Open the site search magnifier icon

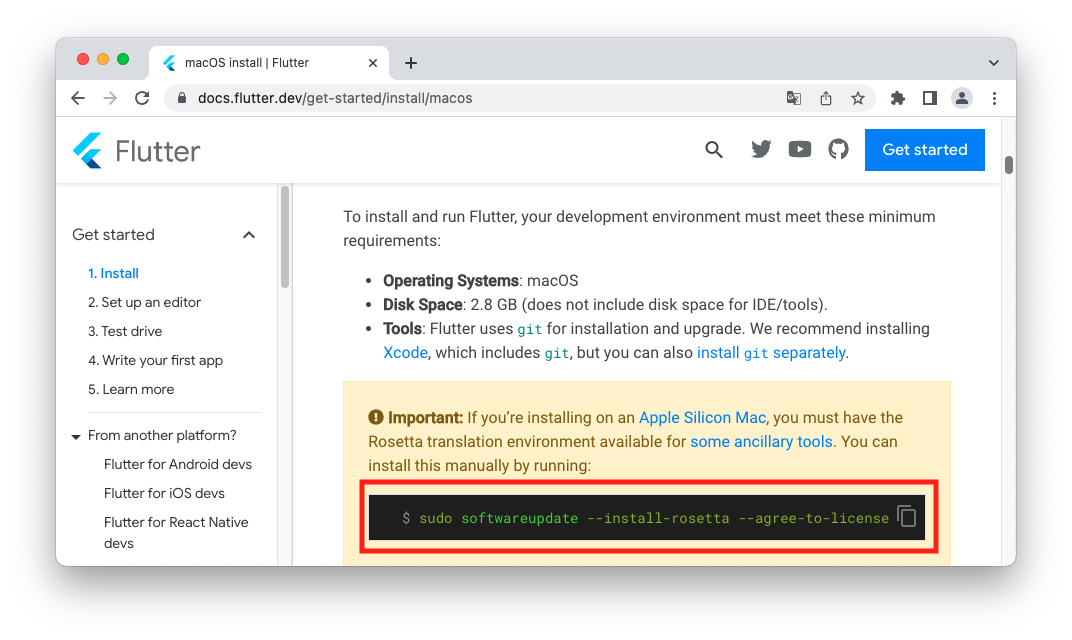[714, 150]
